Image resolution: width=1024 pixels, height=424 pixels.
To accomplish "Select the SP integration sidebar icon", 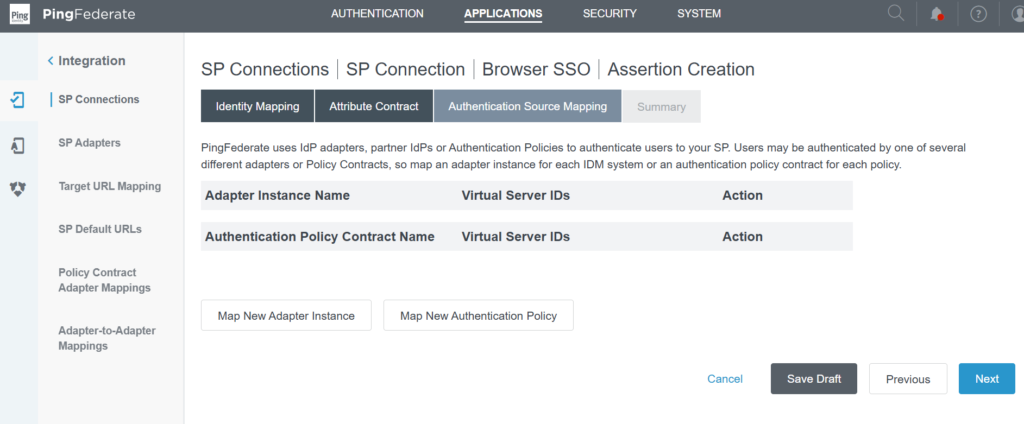I will click(18, 100).
